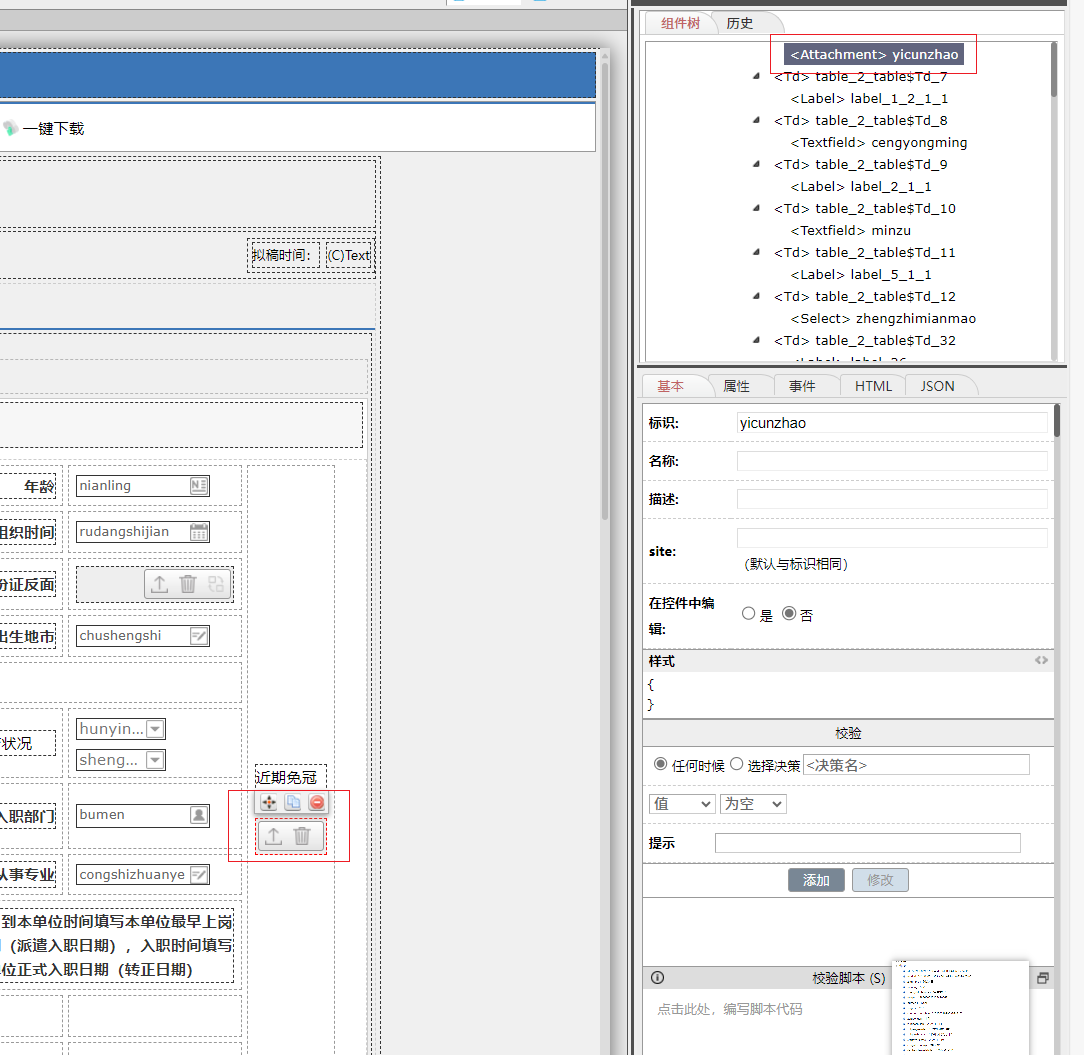Collapse table_2_table$Td_8 tree node
The width and height of the screenshot is (1084, 1055).
(756, 120)
